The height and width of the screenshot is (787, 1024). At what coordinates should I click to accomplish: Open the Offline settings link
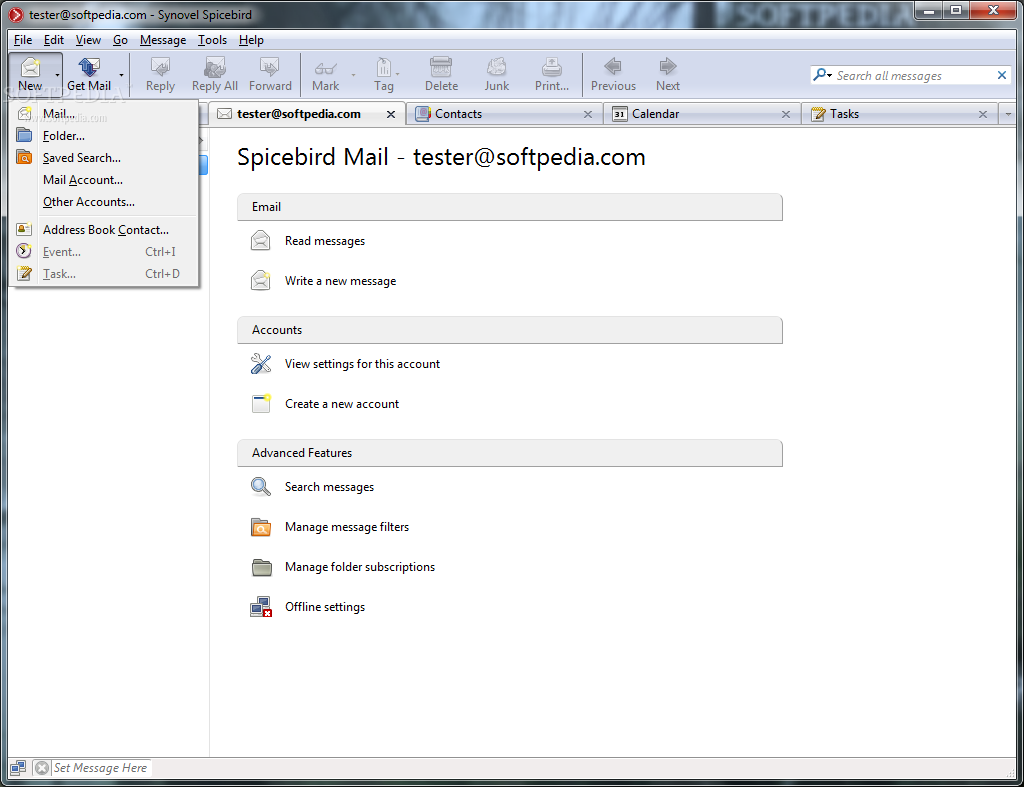point(325,607)
